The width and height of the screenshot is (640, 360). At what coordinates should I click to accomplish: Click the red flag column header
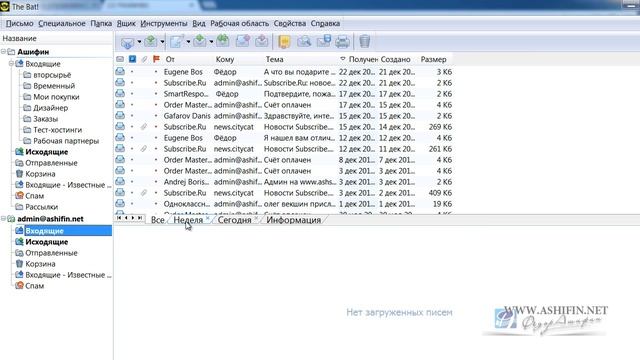pyautogui.click(x=156, y=59)
